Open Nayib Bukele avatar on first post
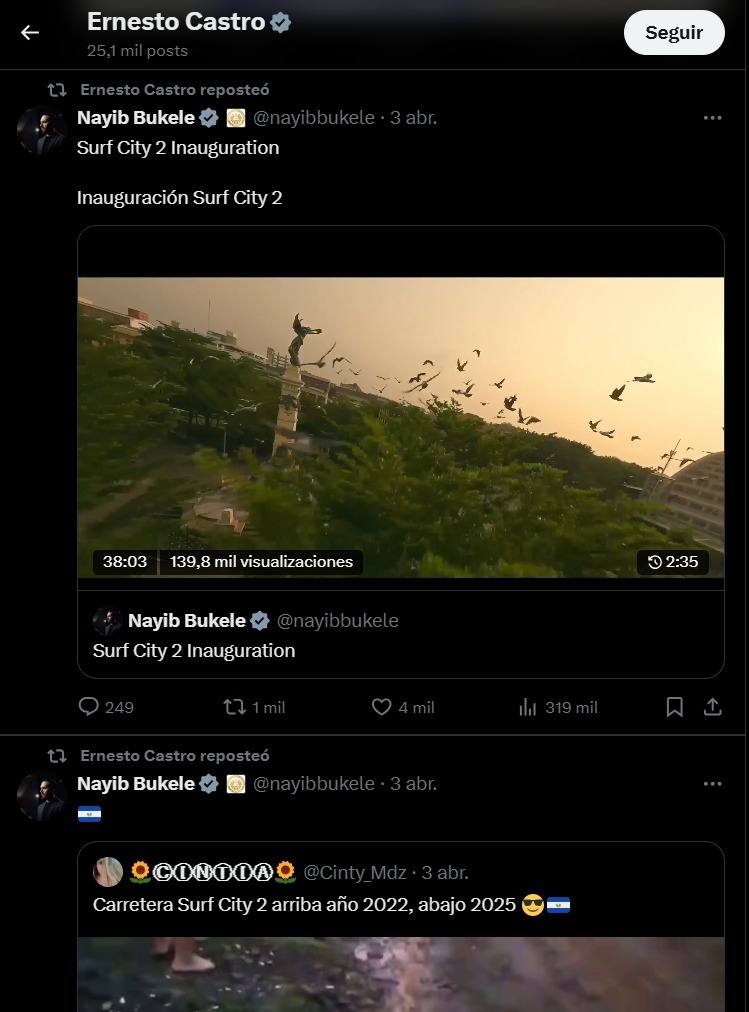This screenshot has width=749, height=1012. point(42,130)
